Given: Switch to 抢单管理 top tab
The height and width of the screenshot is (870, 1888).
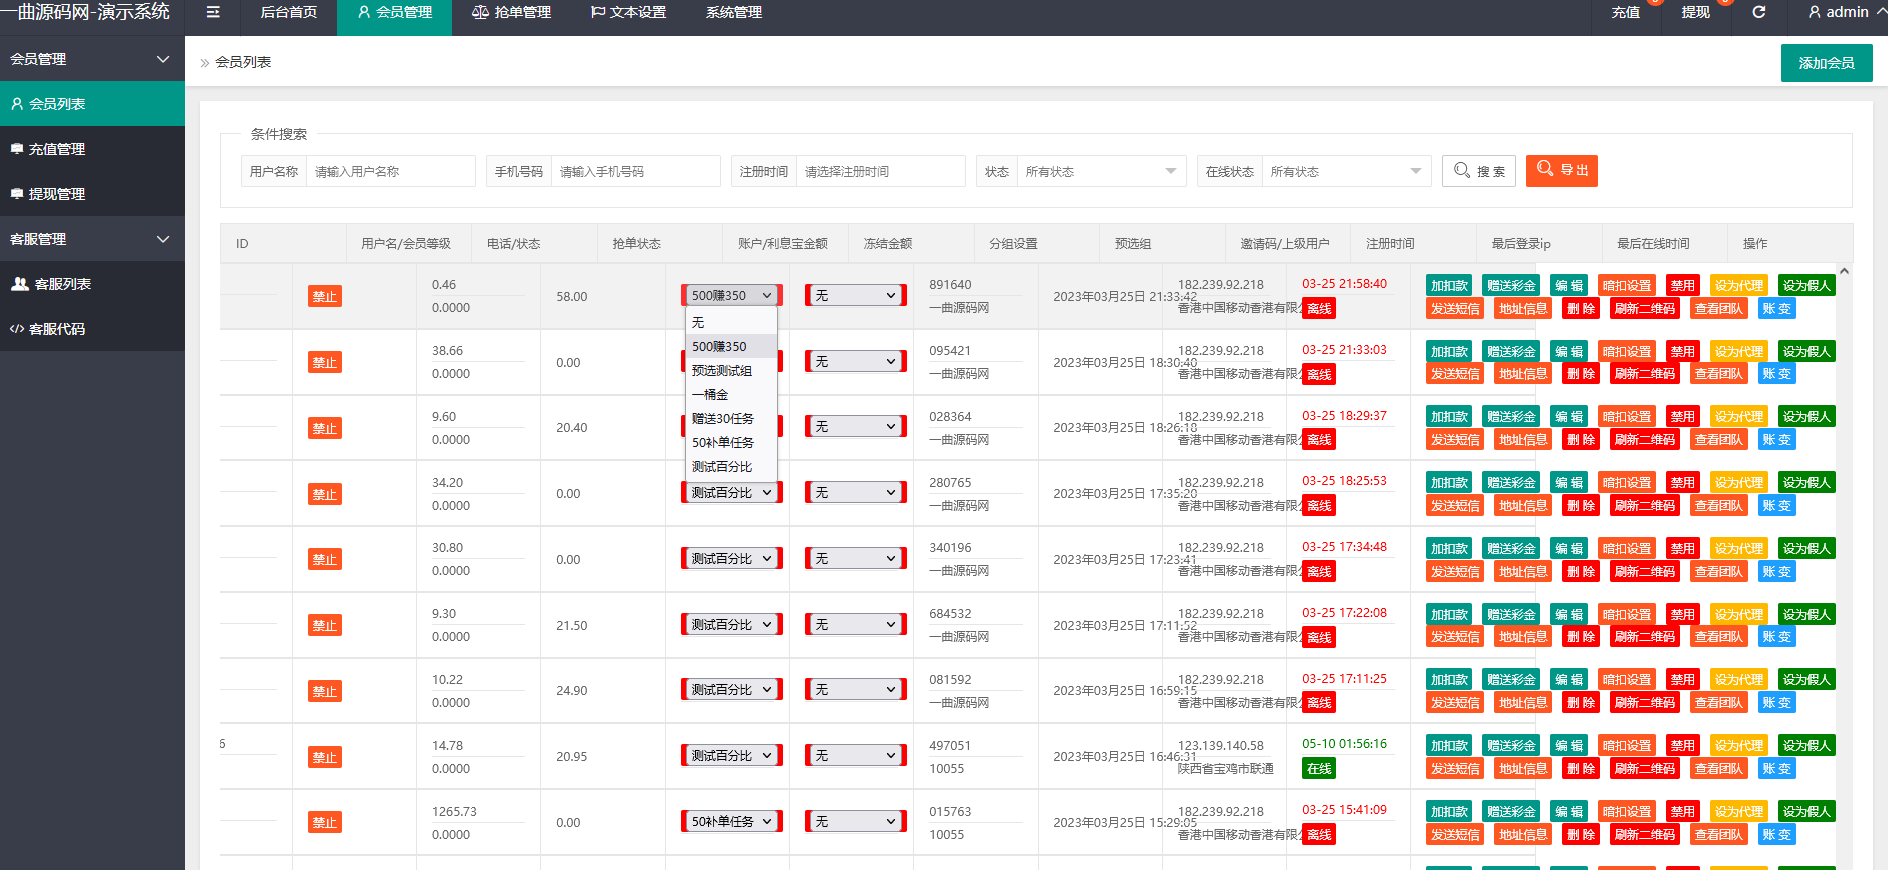Looking at the screenshot, I should tap(511, 12).
